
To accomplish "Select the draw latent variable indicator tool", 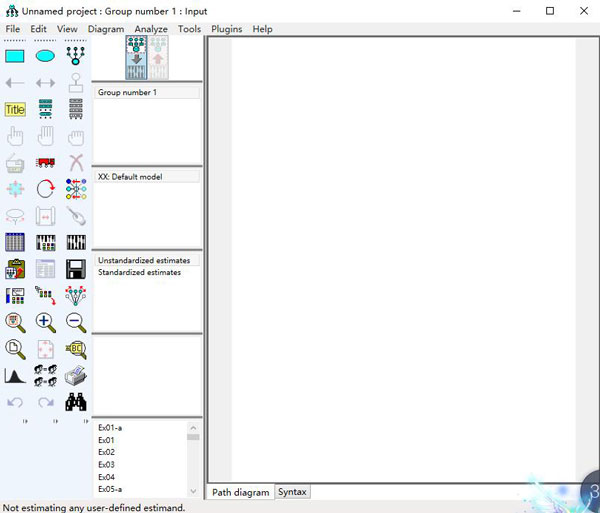I will coord(75,56).
